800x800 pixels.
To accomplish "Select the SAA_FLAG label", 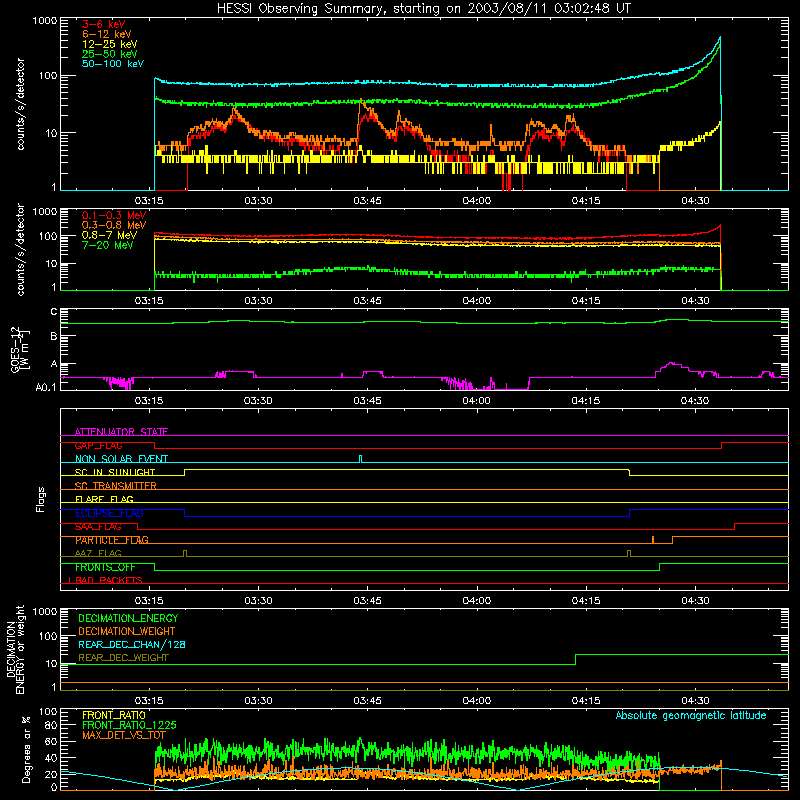I will (98, 526).
